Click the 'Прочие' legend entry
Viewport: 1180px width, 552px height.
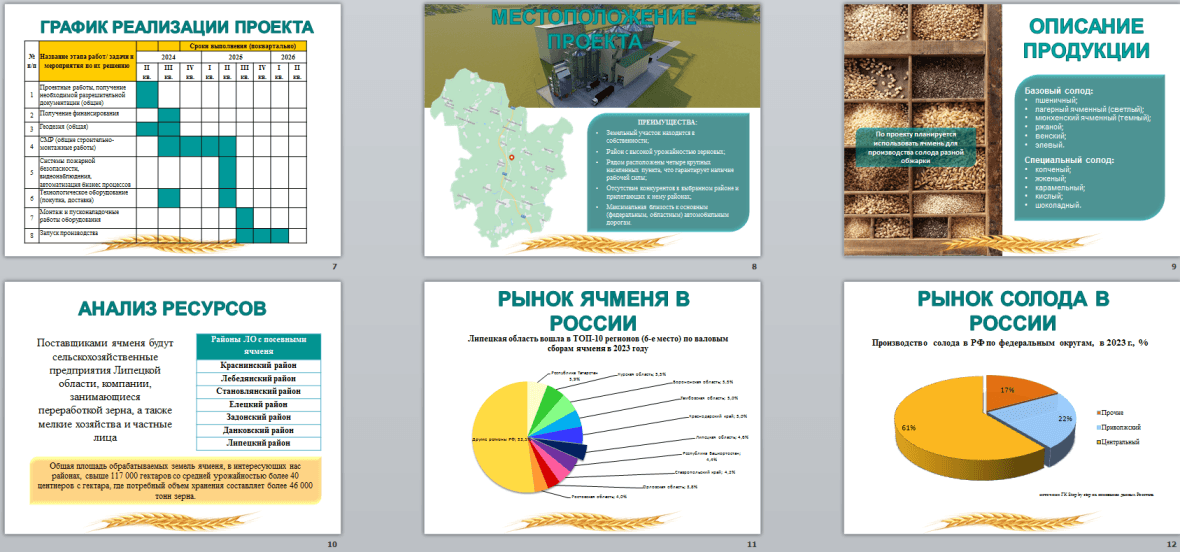click(x=1112, y=412)
